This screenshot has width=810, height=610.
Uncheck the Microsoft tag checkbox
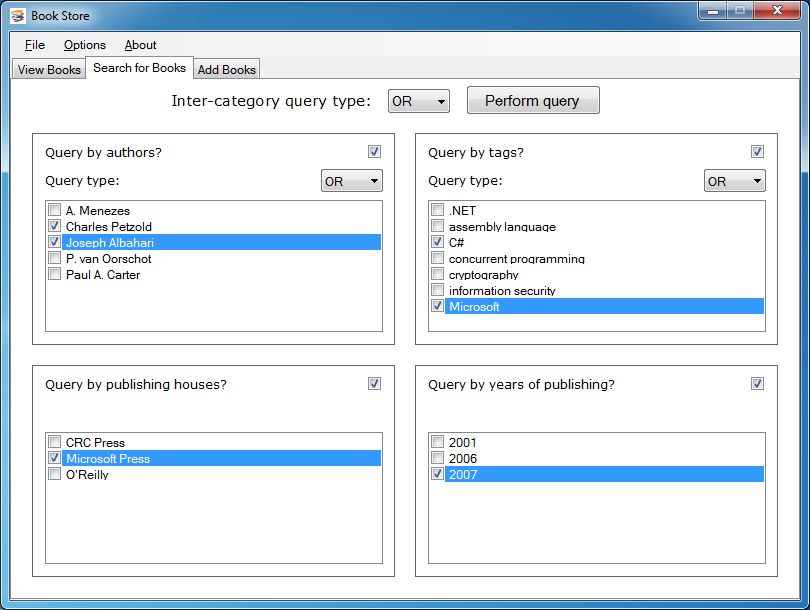(438, 306)
